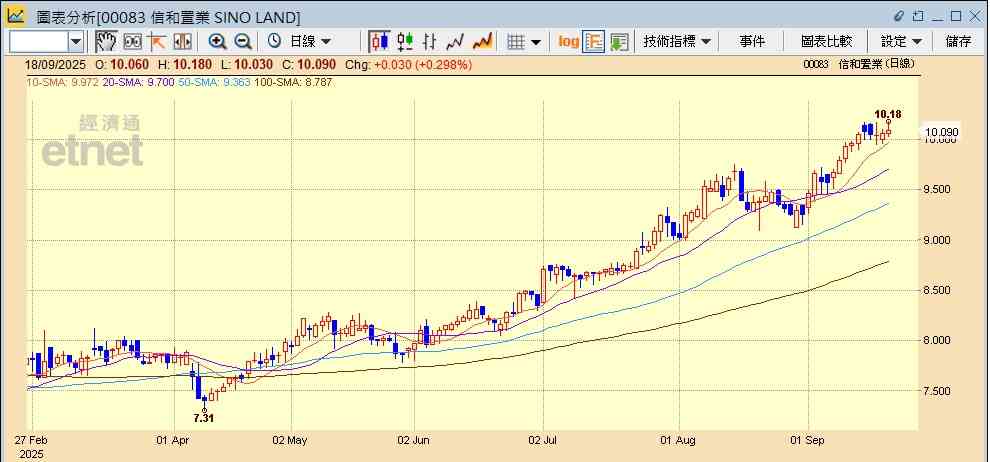Click the paperclip attach icon in title bar
990x462 pixels.
[x=899, y=16]
